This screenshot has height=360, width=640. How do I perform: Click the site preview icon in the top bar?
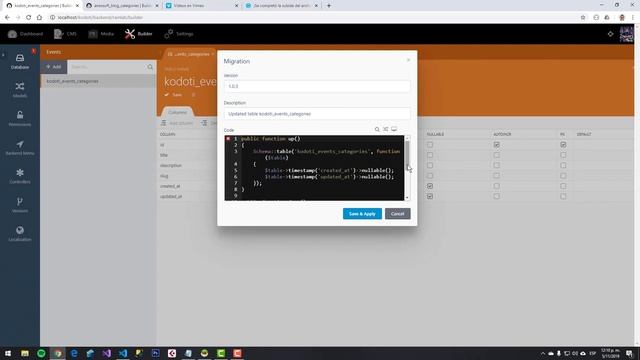[610, 34]
